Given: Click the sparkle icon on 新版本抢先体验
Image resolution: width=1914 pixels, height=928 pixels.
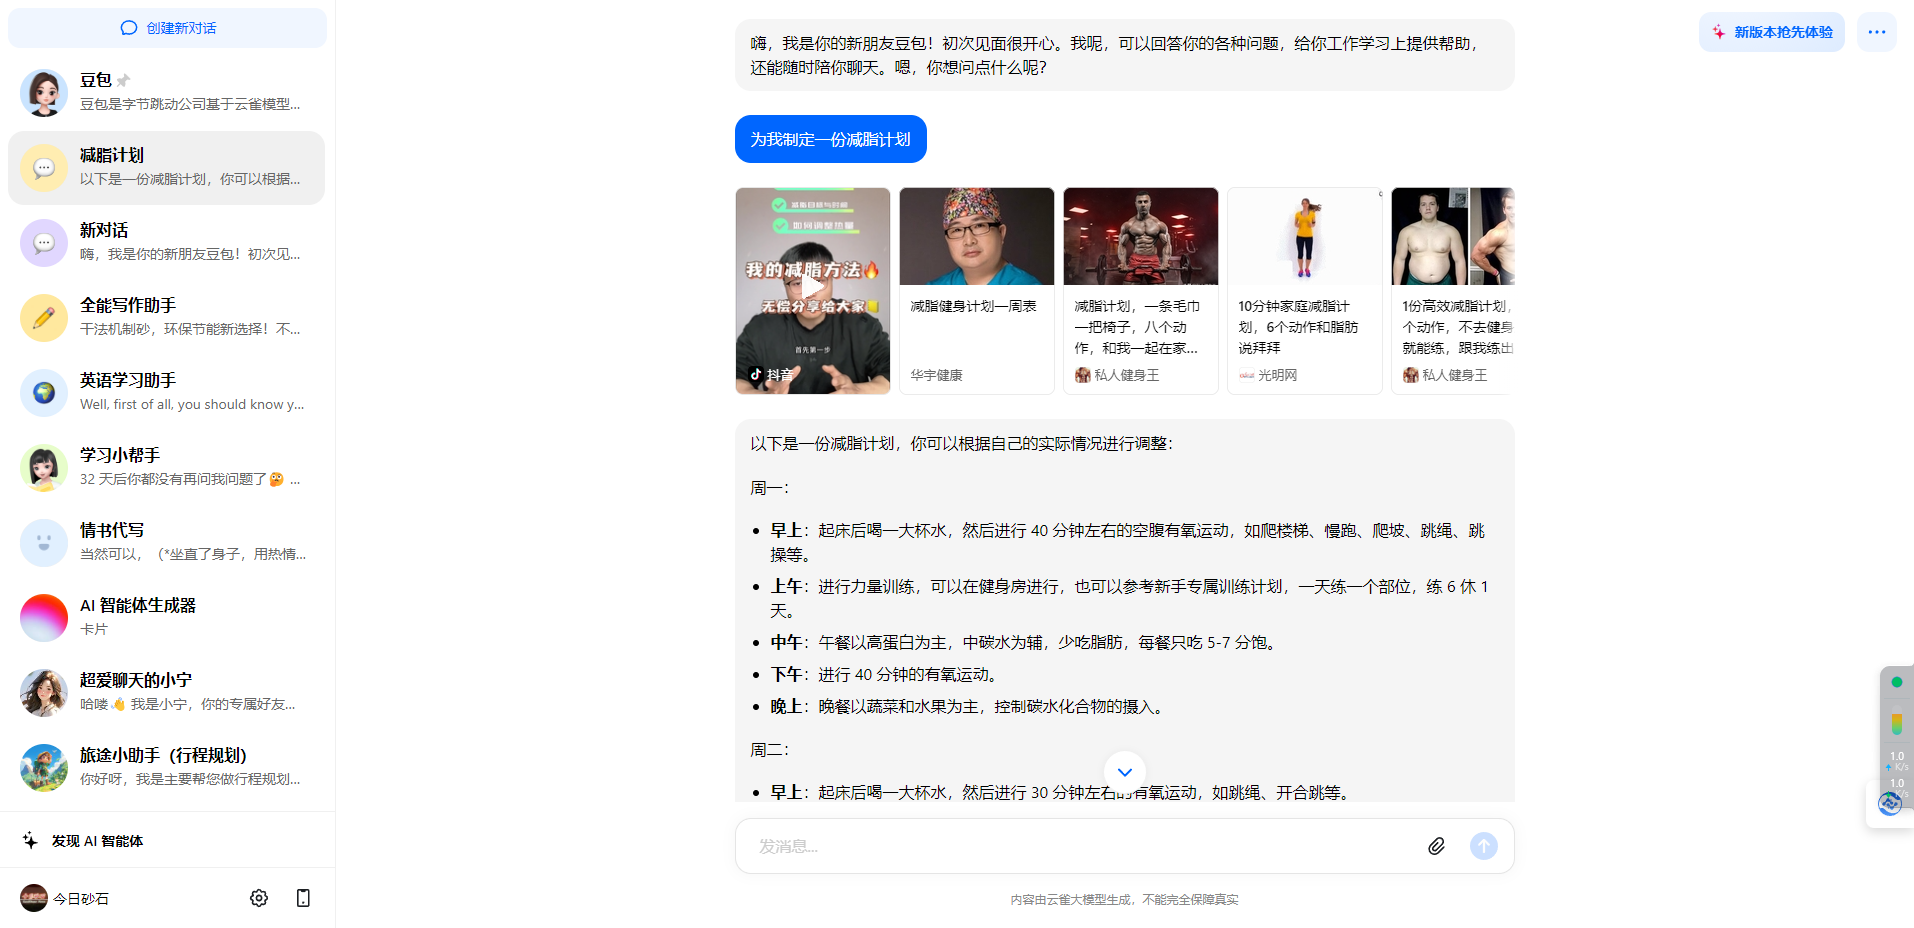Looking at the screenshot, I should 1716,31.
